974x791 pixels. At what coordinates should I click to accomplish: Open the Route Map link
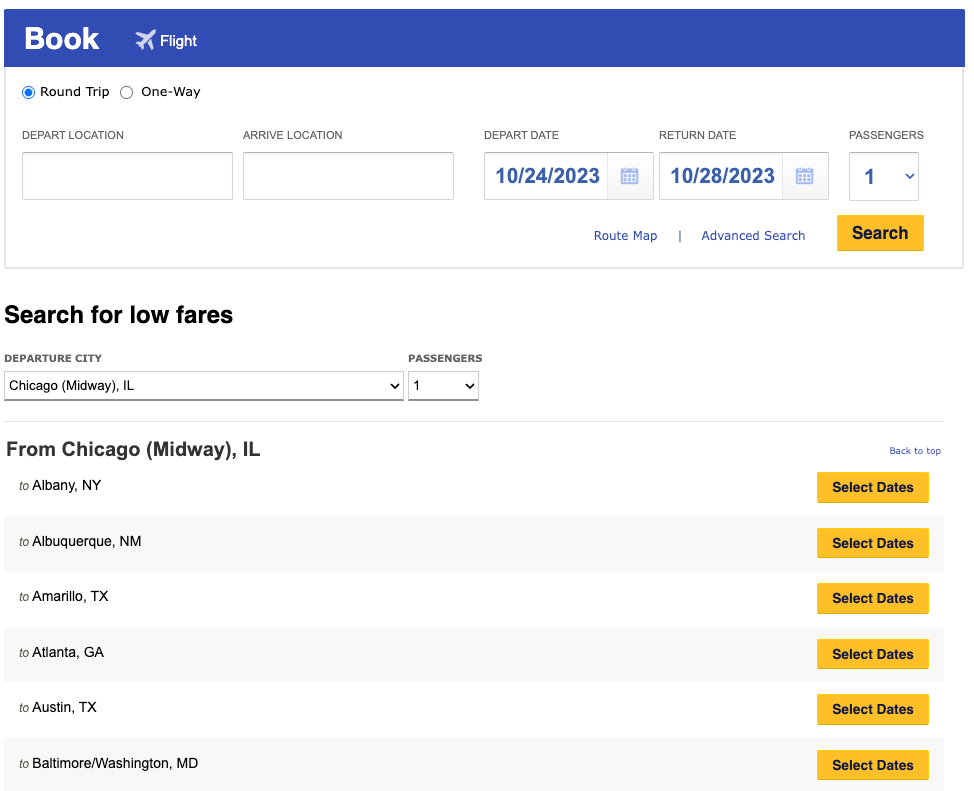(x=625, y=236)
